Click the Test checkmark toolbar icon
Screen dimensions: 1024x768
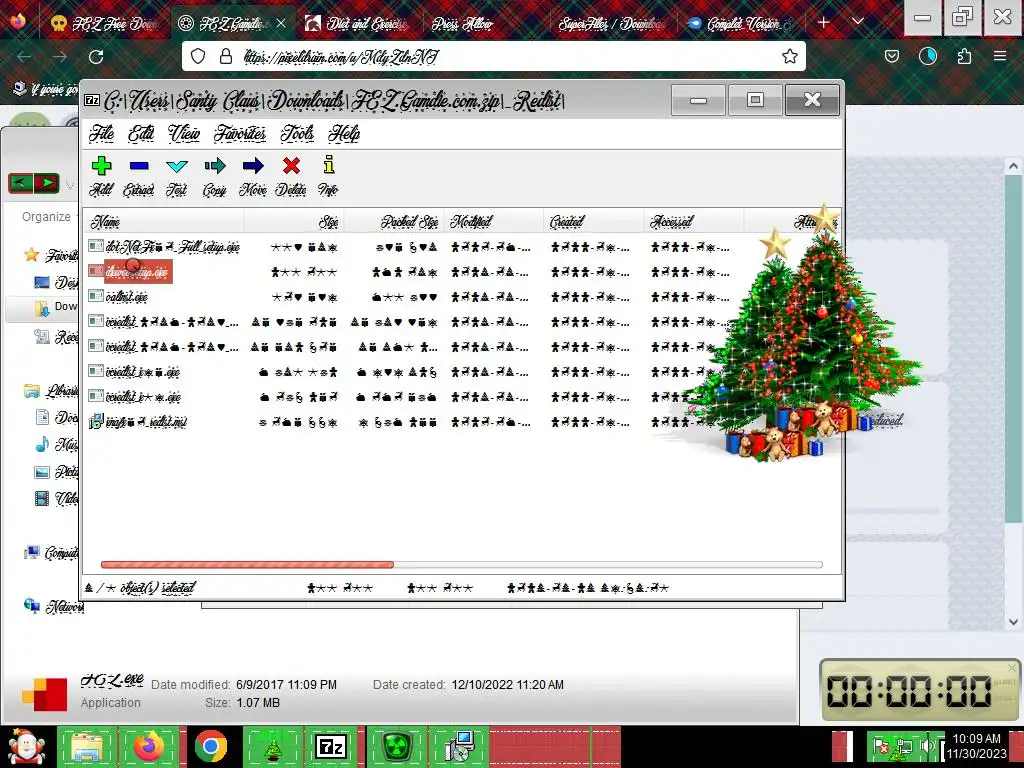(176, 166)
